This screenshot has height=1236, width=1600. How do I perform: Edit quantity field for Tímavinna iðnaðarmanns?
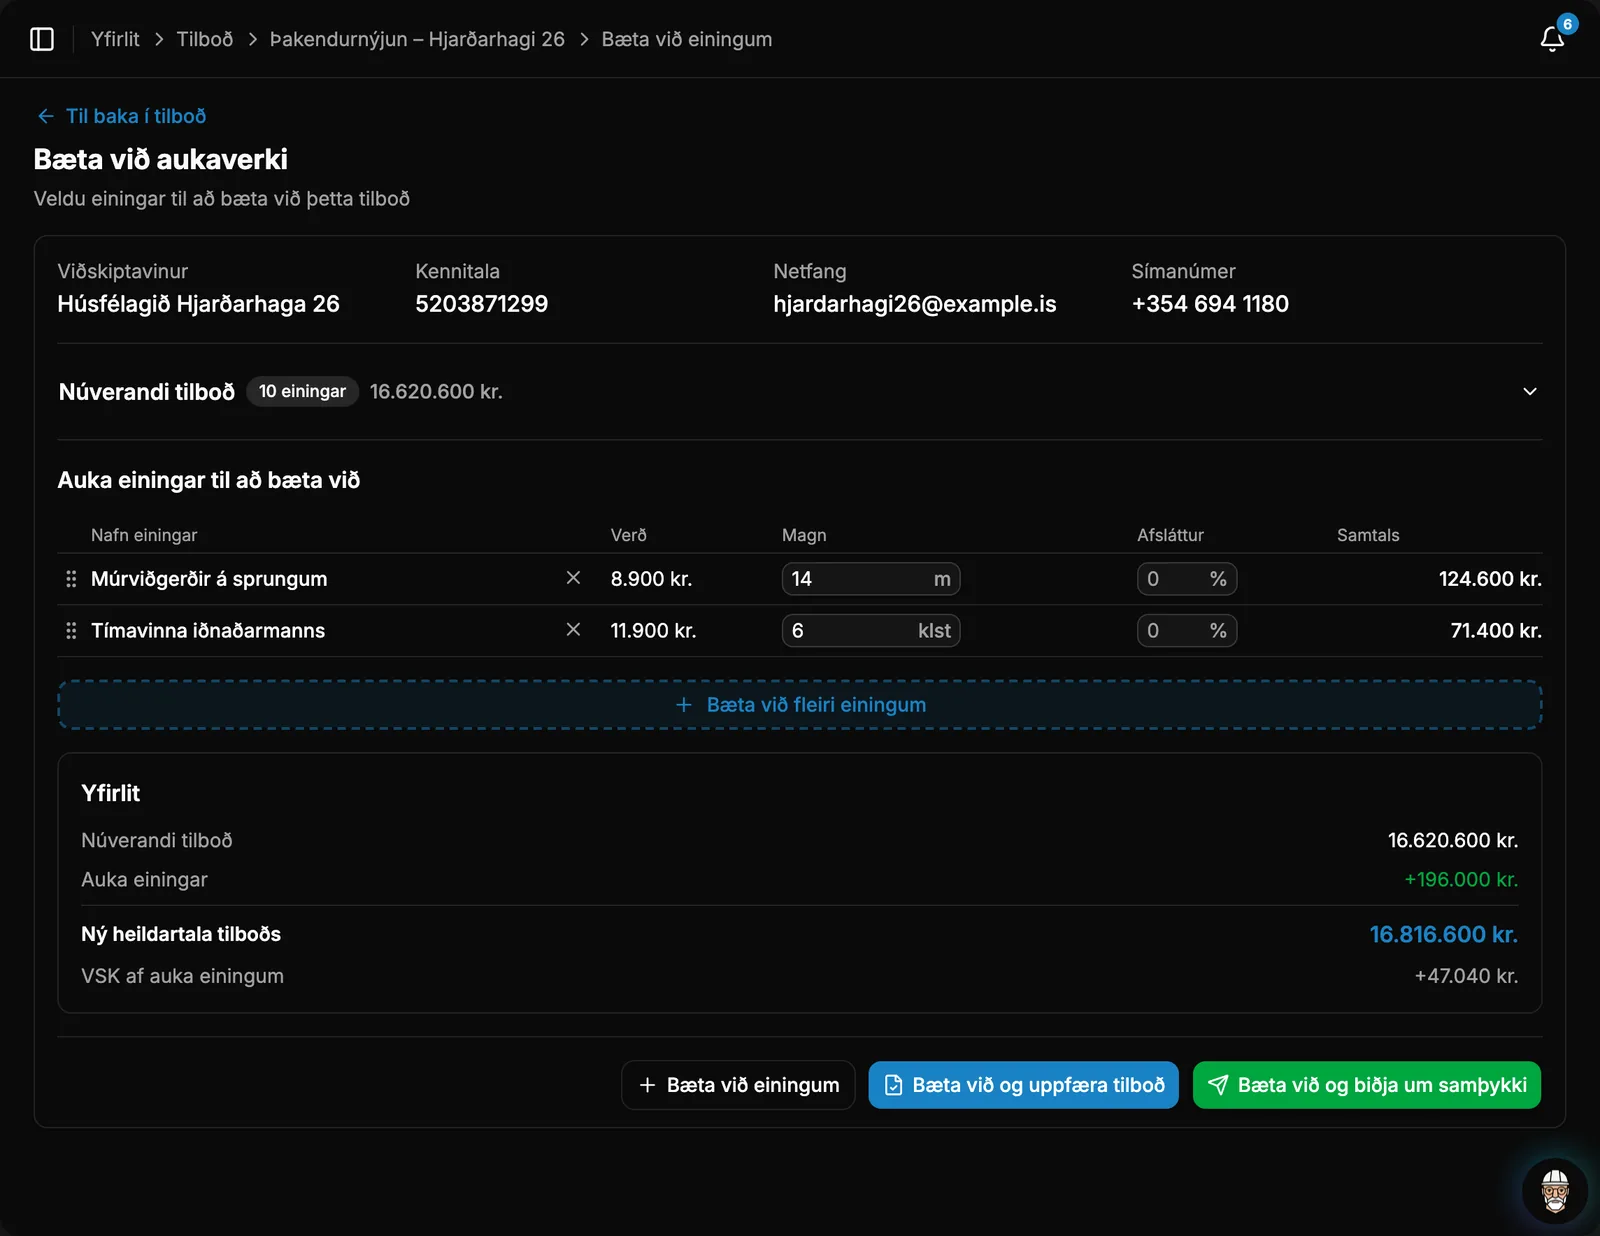[871, 631]
